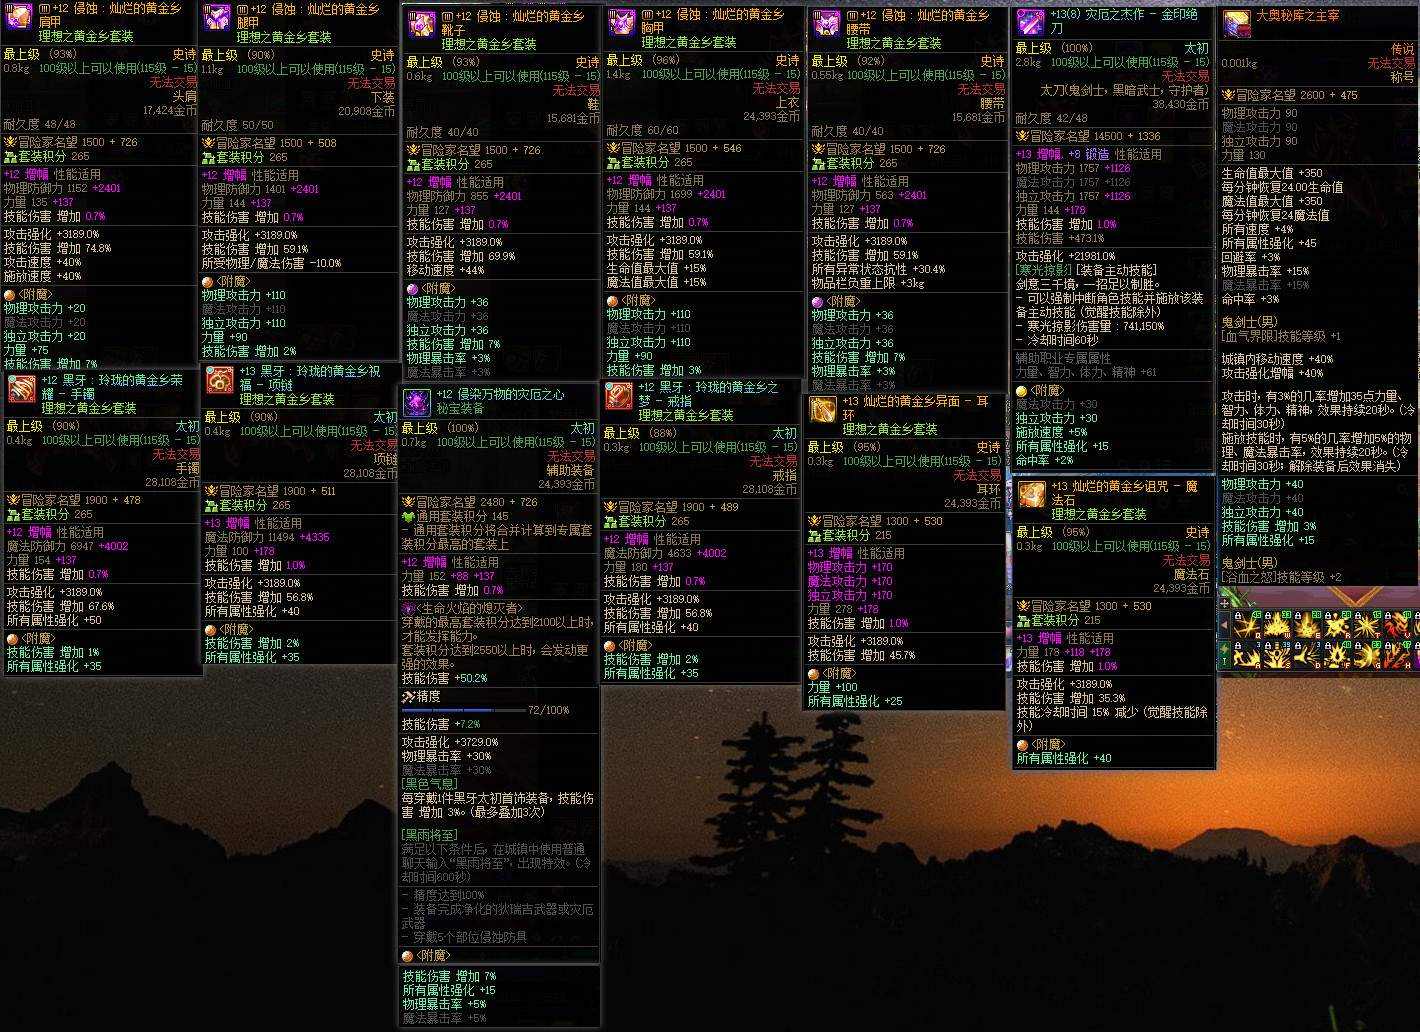Click the shoulder price 17,424金币
Image resolution: width=1420 pixels, height=1032 pixels.
click(171, 111)
